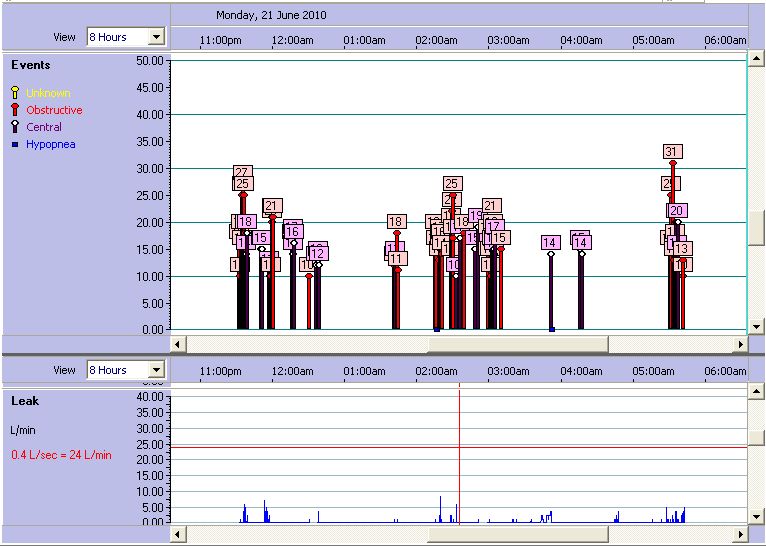
Task: Click Leak chart horizontal scroll left arrow
Action: [177, 534]
